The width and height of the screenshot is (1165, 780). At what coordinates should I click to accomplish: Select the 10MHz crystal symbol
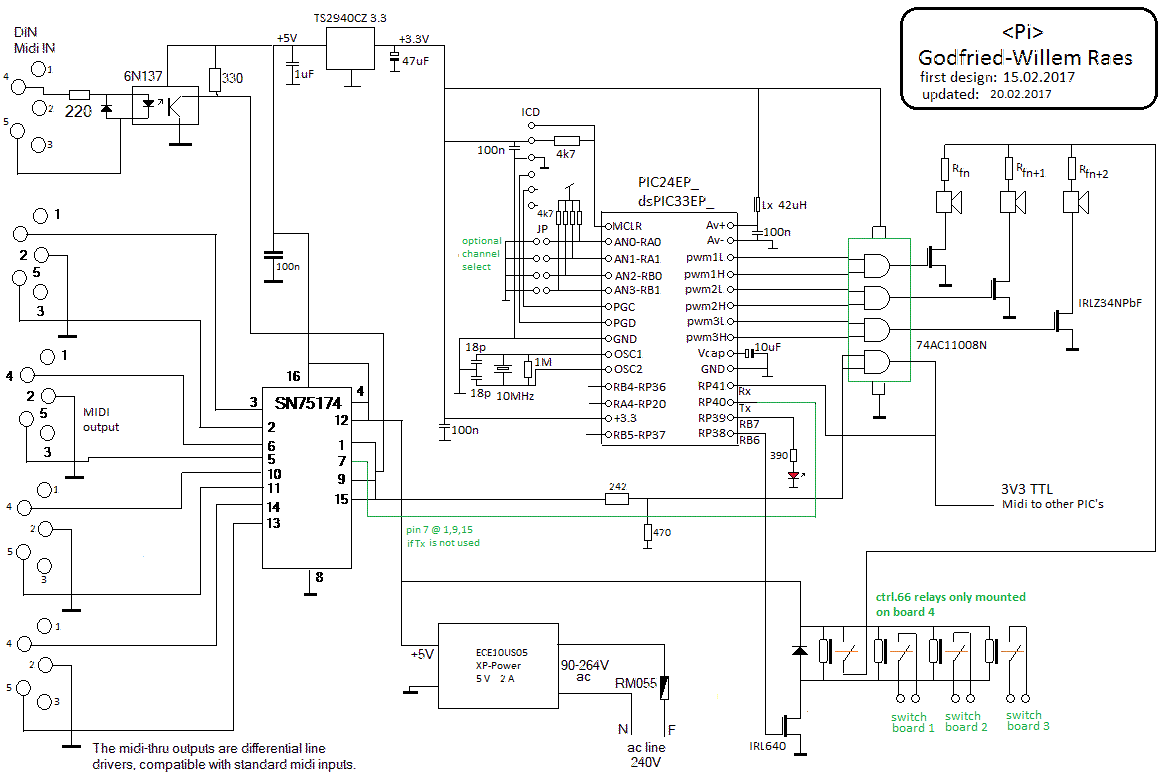click(503, 370)
